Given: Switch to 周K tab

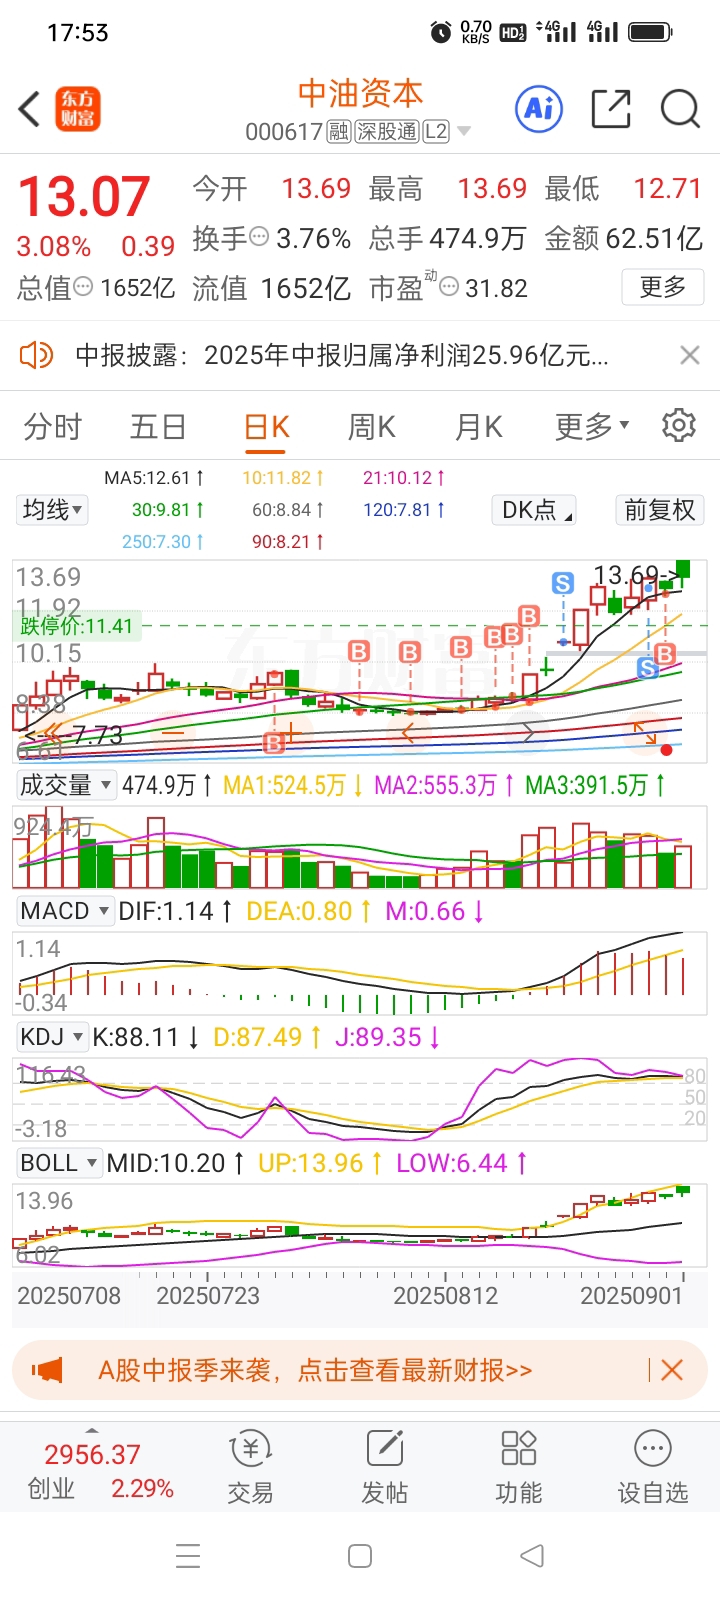Looking at the screenshot, I should coord(372,427).
